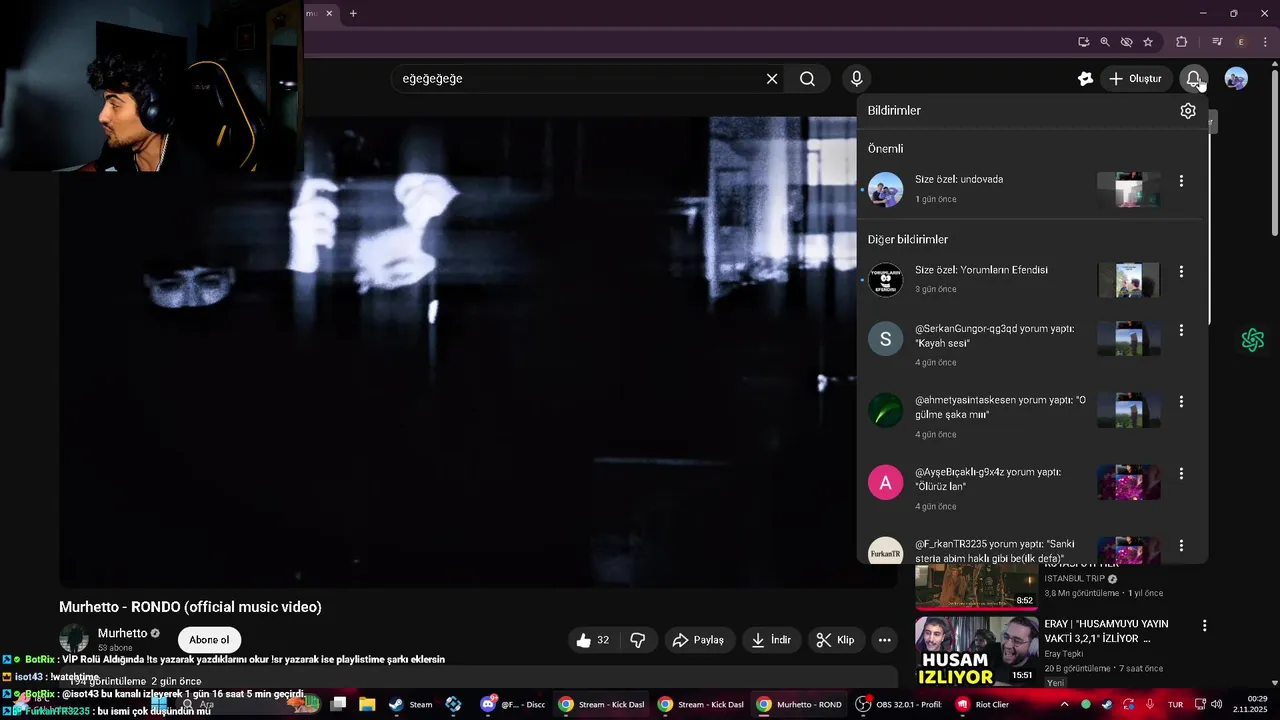Click the İndir download button

pos(771,640)
